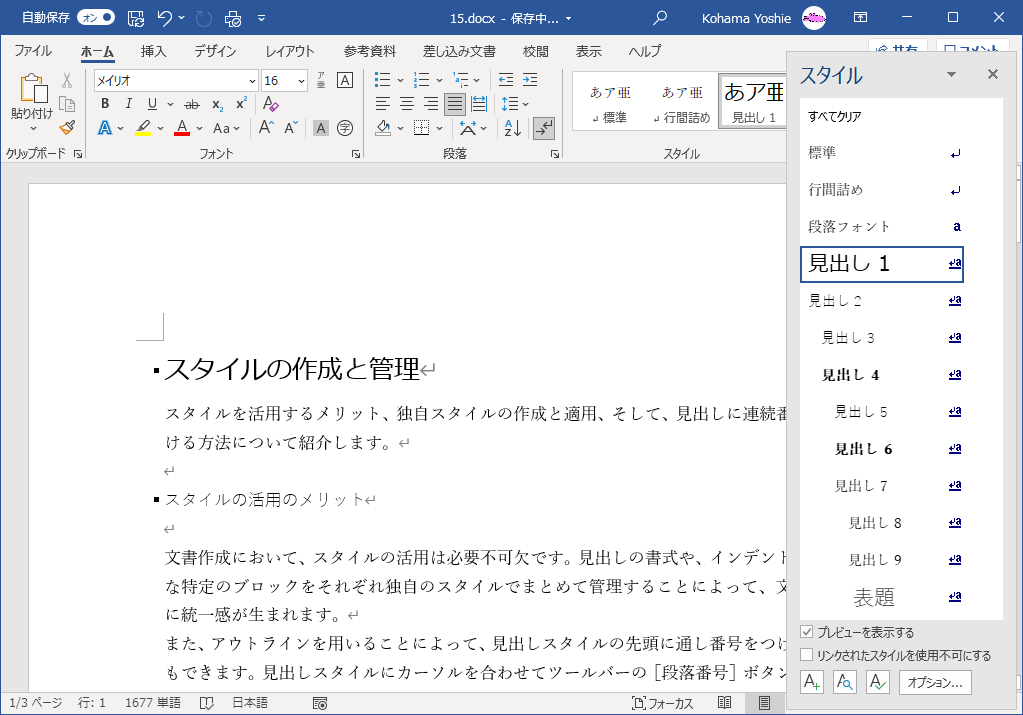Expand the font size 16 dropdown
Image resolution: width=1023 pixels, height=715 pixels.
[x=301, y=81]
